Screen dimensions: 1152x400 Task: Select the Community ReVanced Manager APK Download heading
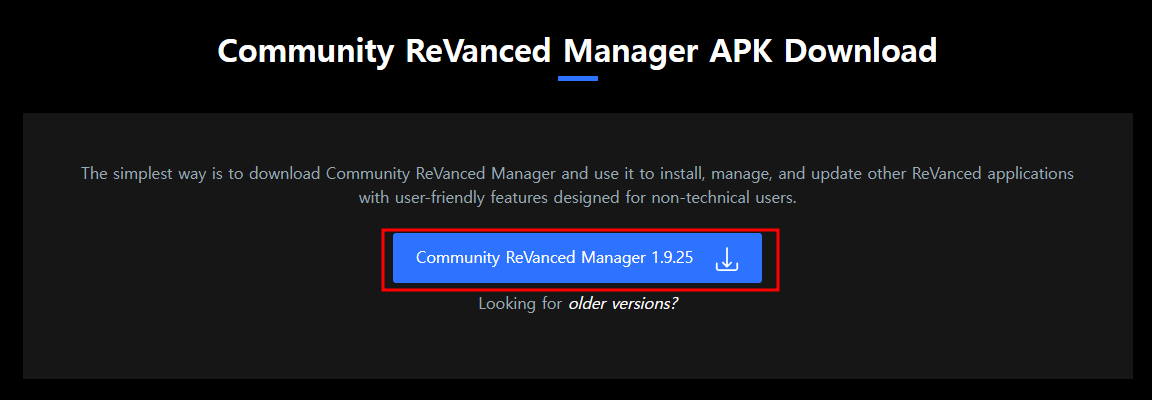tap(577, 51)
